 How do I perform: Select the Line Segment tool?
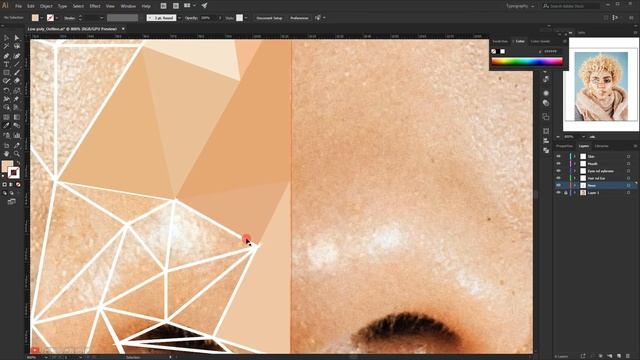tap(17, 64)
